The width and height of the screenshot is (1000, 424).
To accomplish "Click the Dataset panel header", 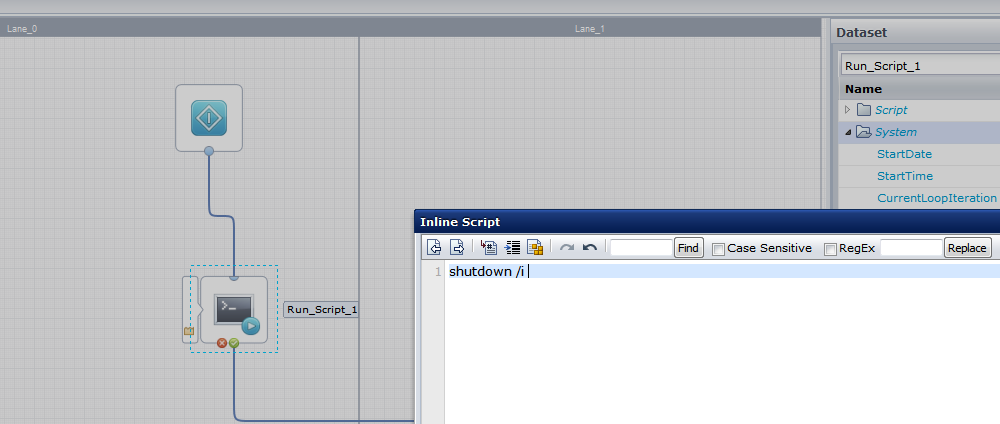I will pyautogui.click(x=916, y=33).
